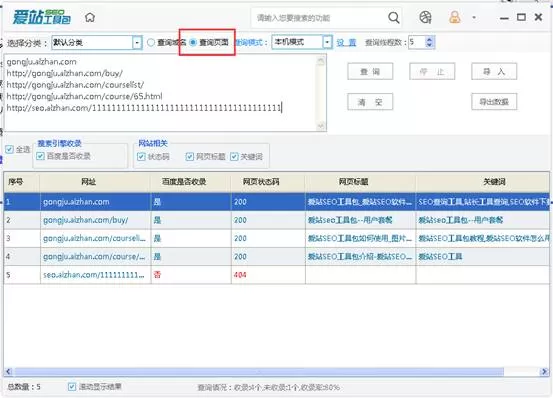
Task: Expand the 默认分类 category dropdown
Action: point(137,43)
